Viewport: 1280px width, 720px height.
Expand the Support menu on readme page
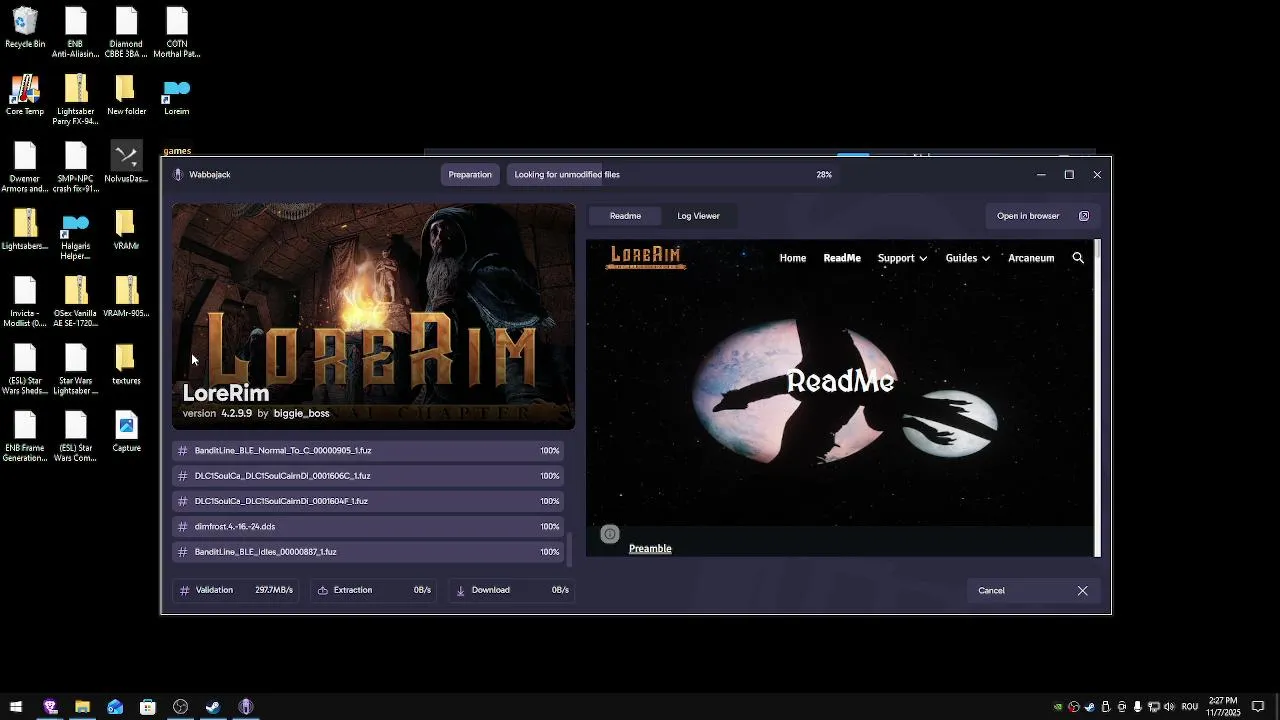pos(902,258)
